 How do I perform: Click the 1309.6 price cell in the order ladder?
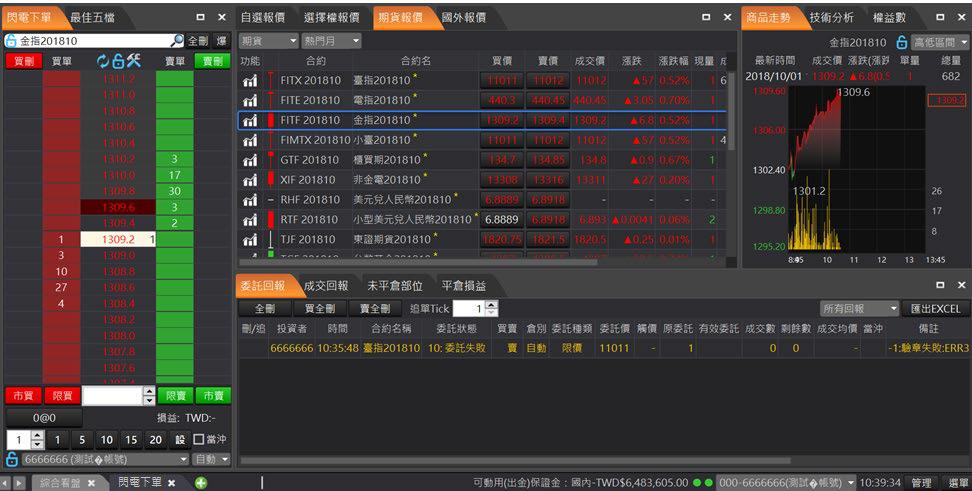118,207
